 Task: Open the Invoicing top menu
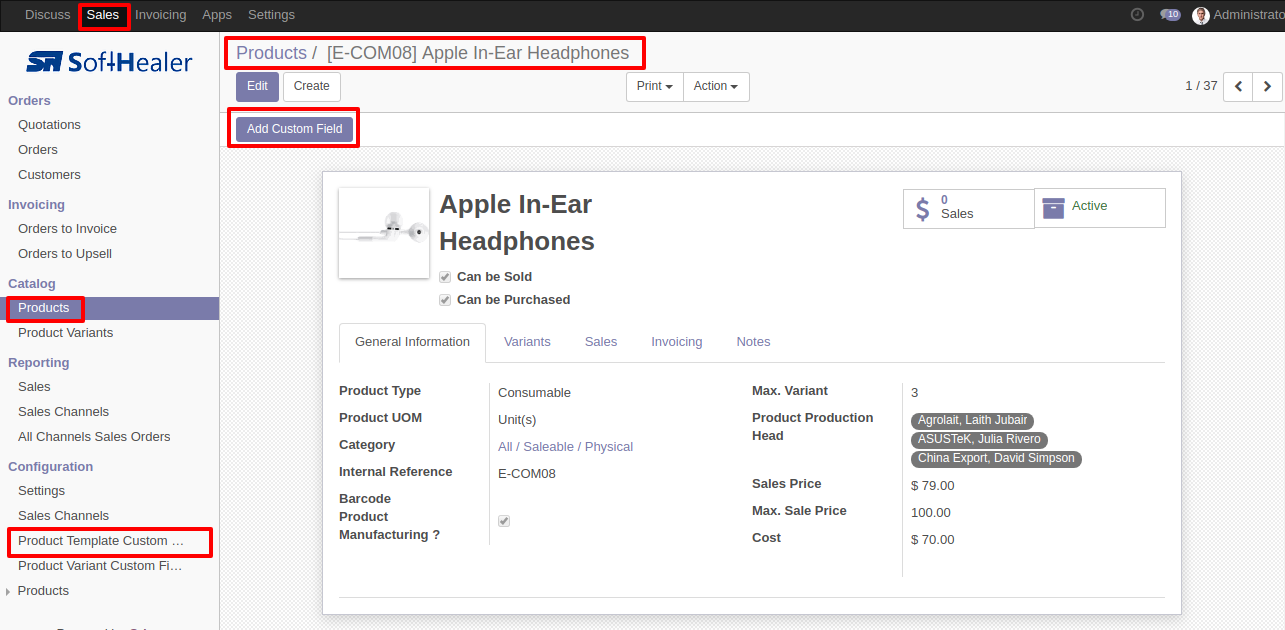[161, 15]
